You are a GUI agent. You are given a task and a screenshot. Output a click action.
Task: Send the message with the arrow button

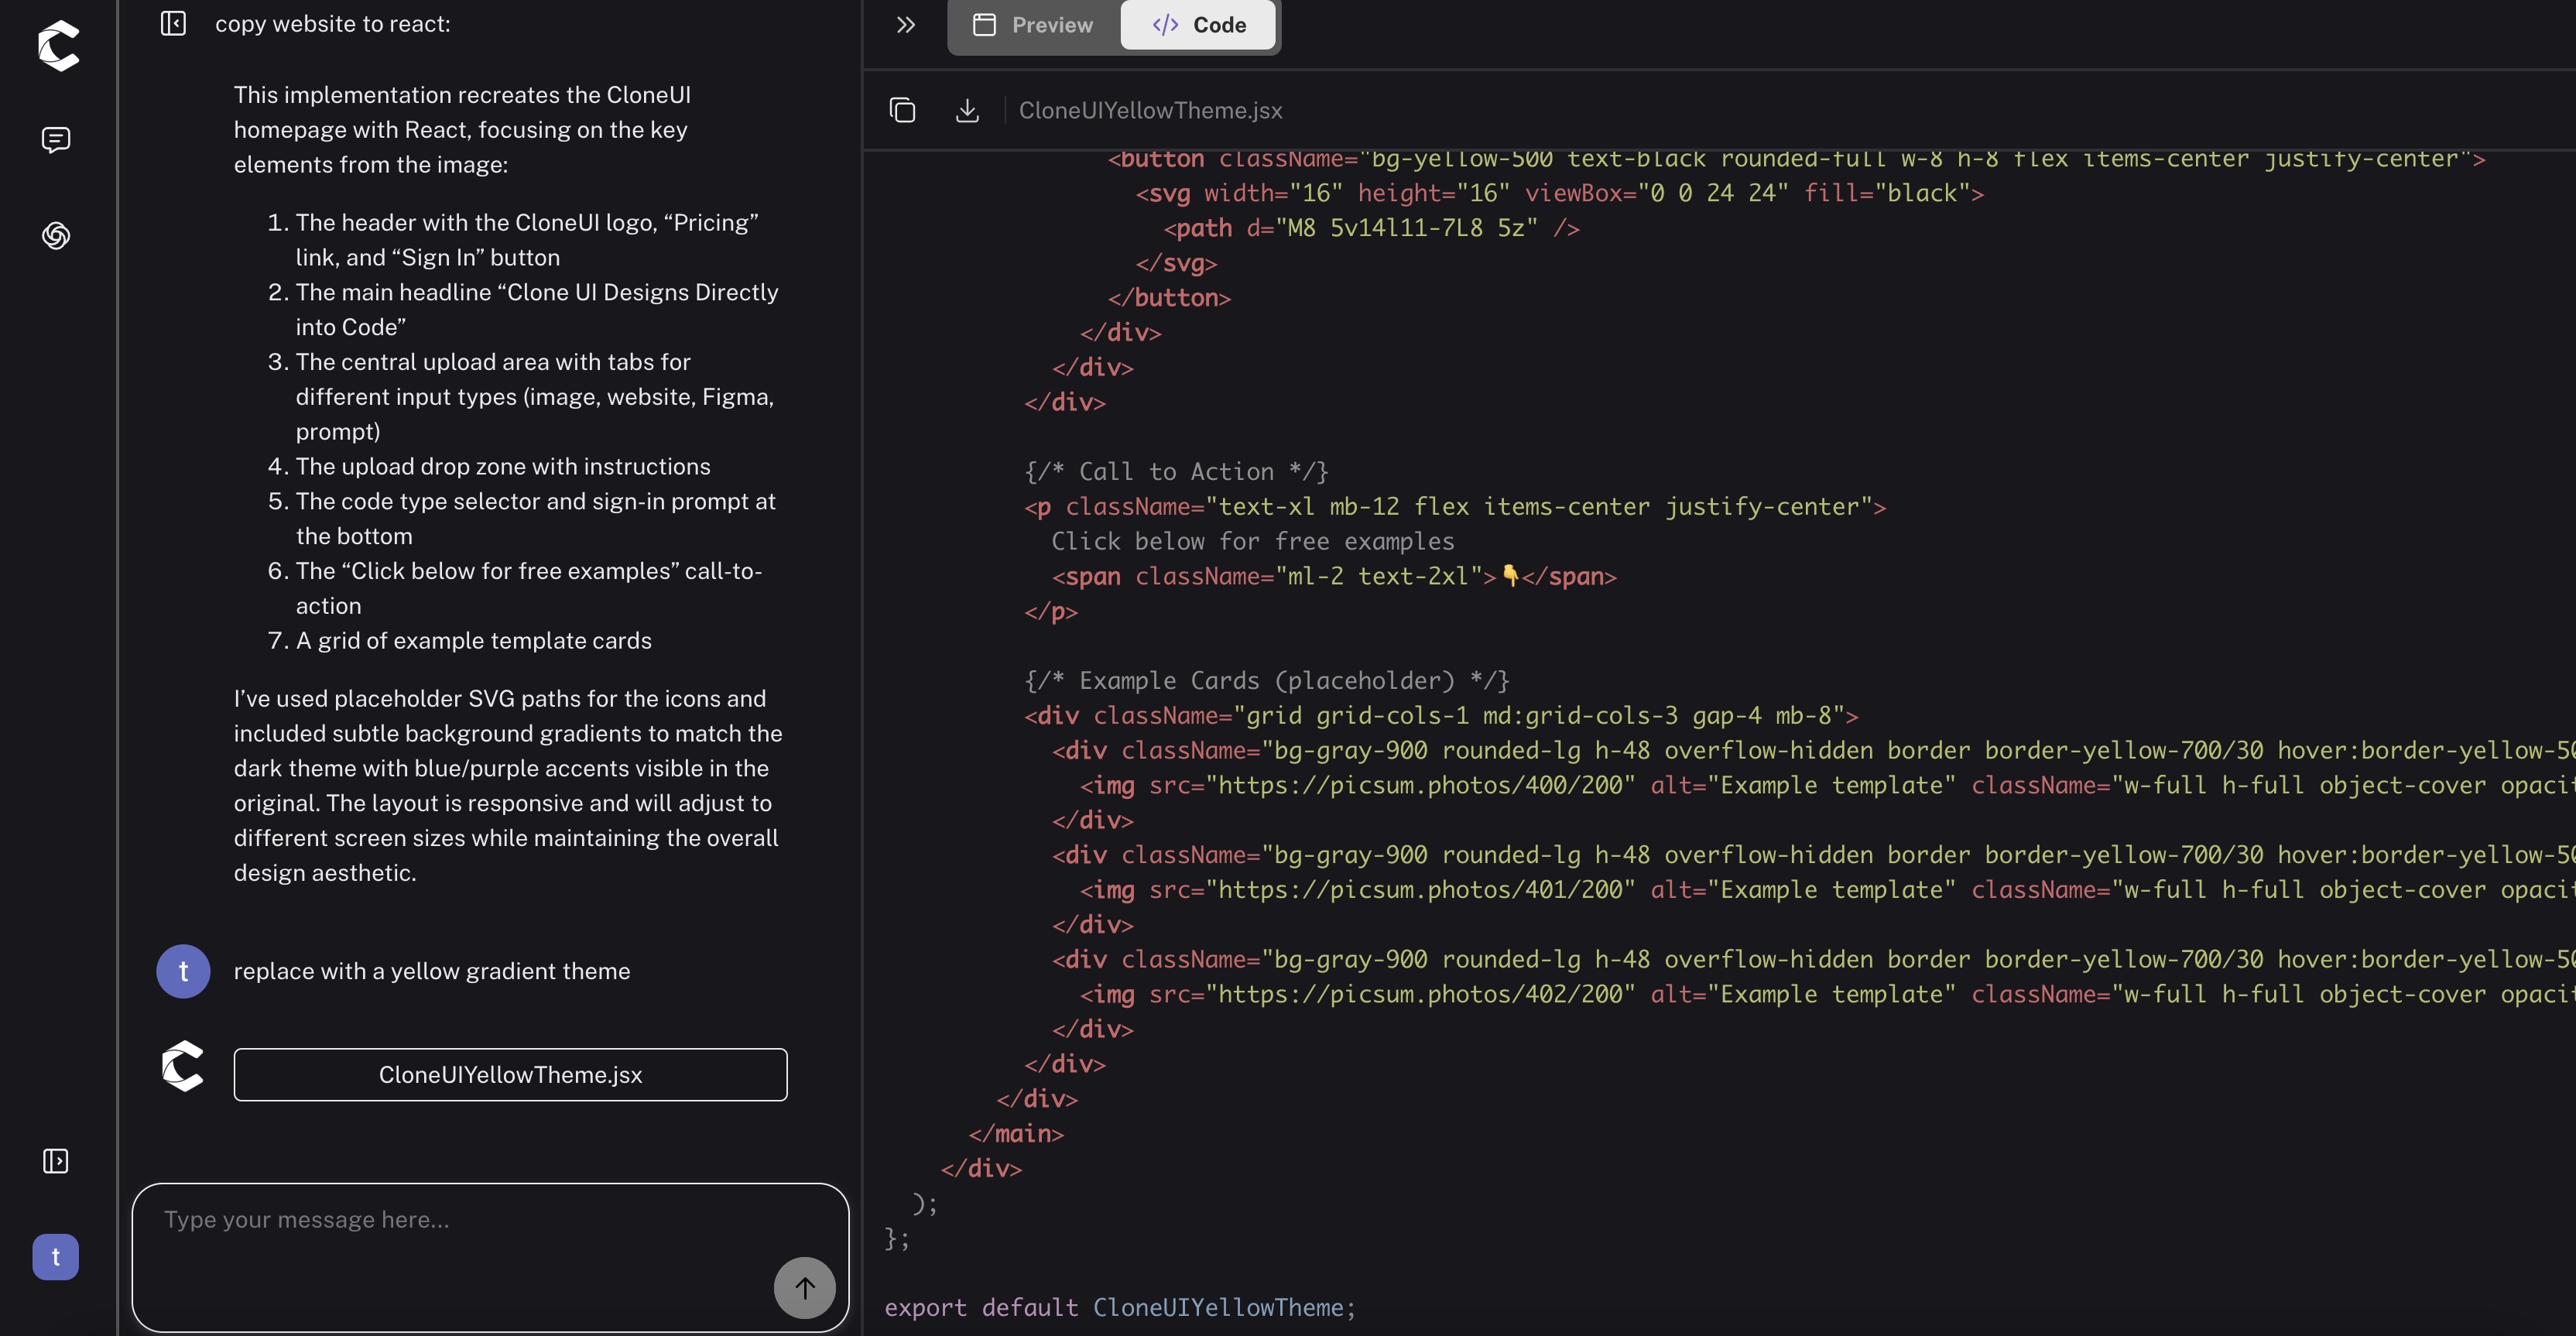(805, 1288)
